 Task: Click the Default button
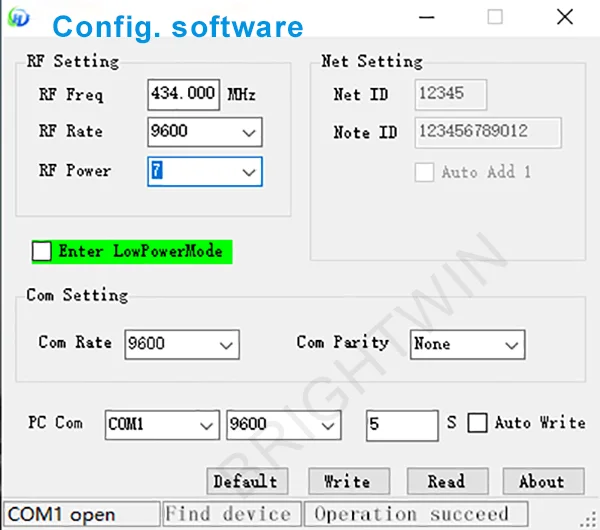click(247, 481)
